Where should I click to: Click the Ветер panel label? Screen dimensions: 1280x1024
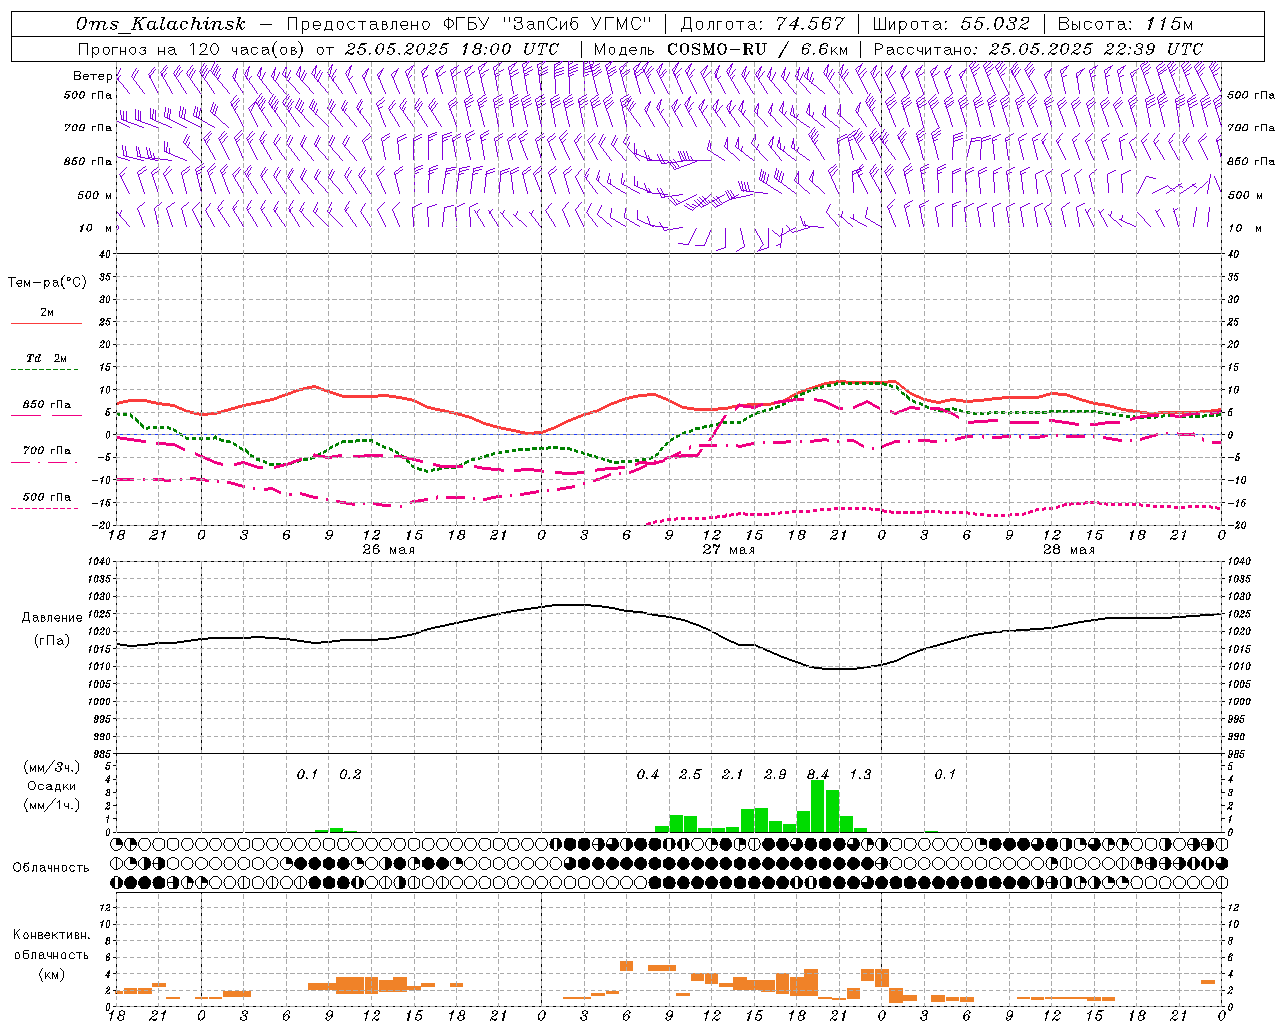coord(92,76)
